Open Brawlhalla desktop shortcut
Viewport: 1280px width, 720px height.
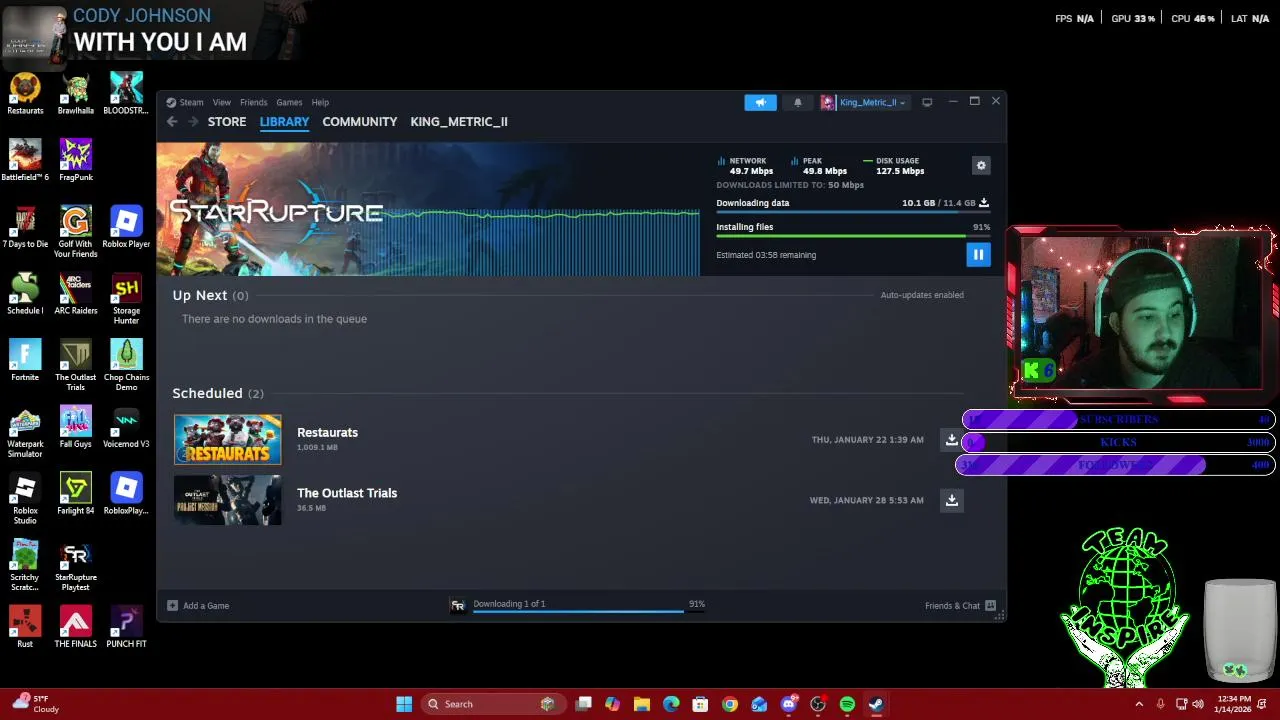pos(76,94)
